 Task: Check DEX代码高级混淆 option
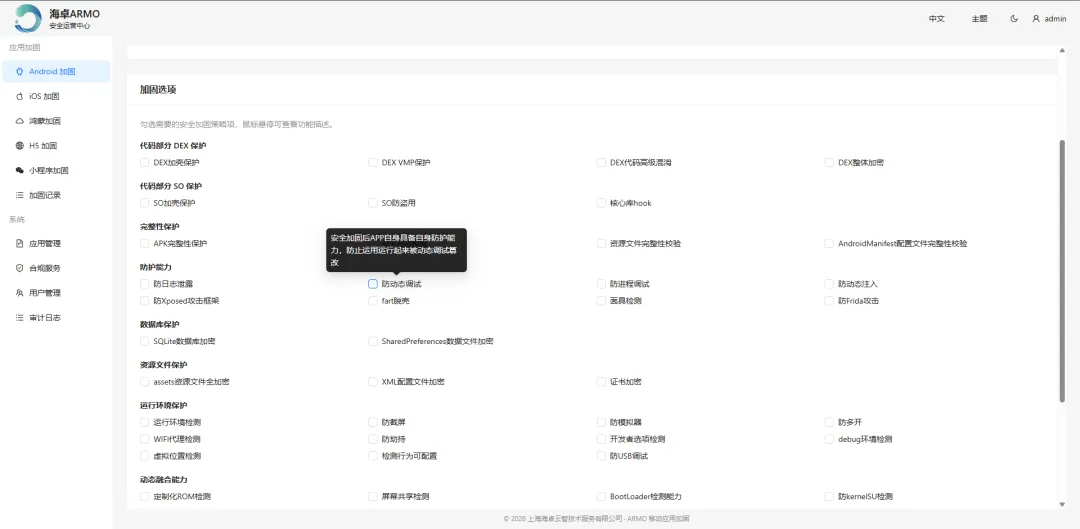pos(601,163)
